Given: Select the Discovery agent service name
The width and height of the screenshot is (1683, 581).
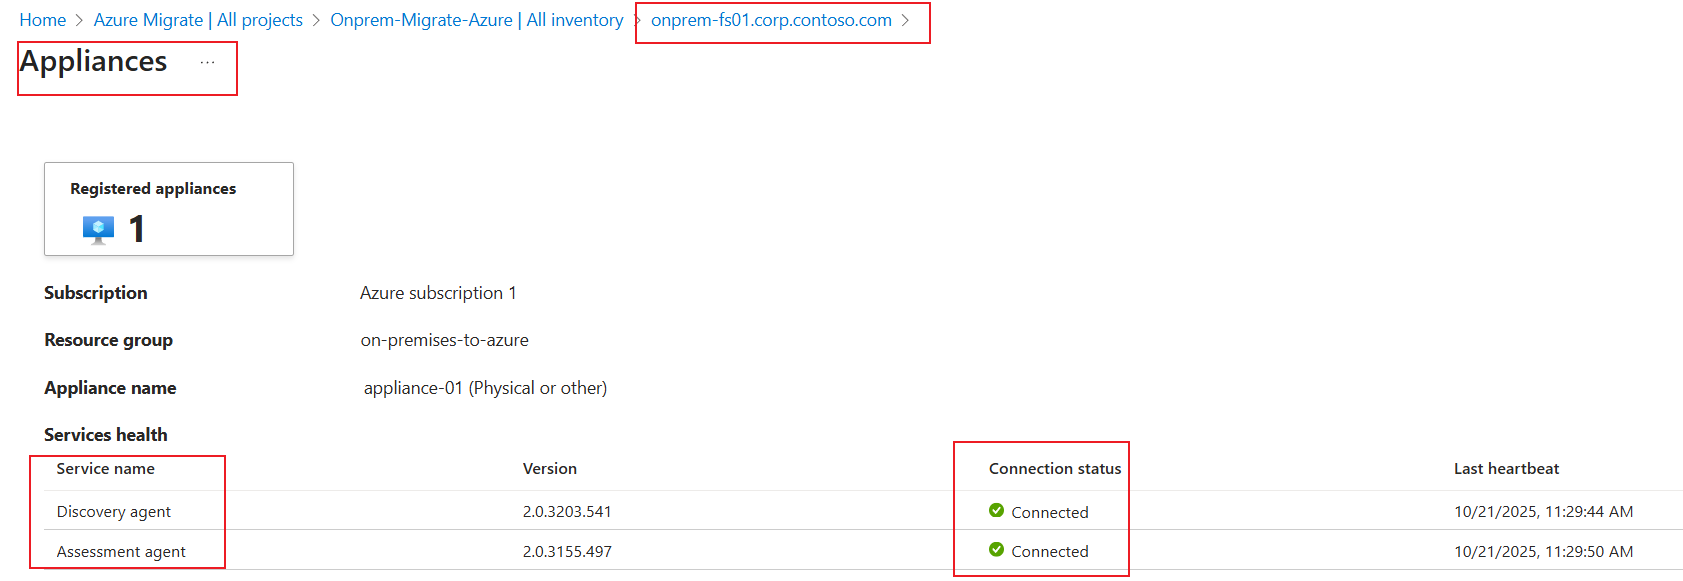Looking at the screenshot, I should 113,512.
